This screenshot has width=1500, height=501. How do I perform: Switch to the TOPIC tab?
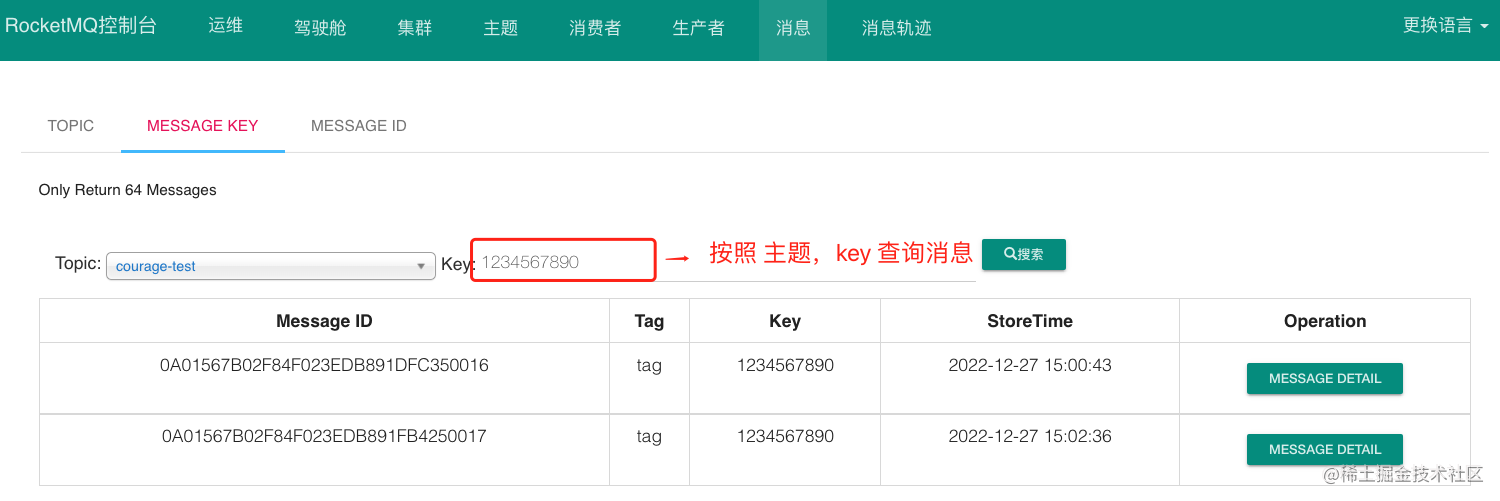coord(71,126)
